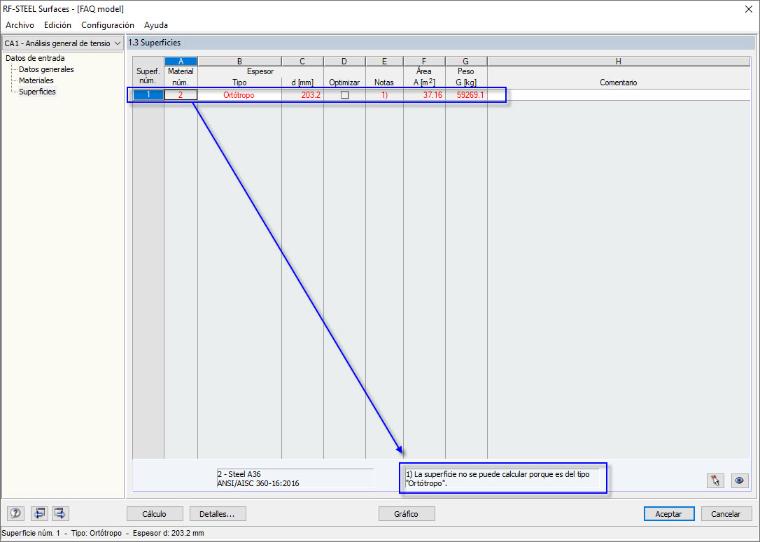Screen dimensions: 760x542
Task: Click the Cancelar button
Action: pyautogui.click(x=726, y=514)
